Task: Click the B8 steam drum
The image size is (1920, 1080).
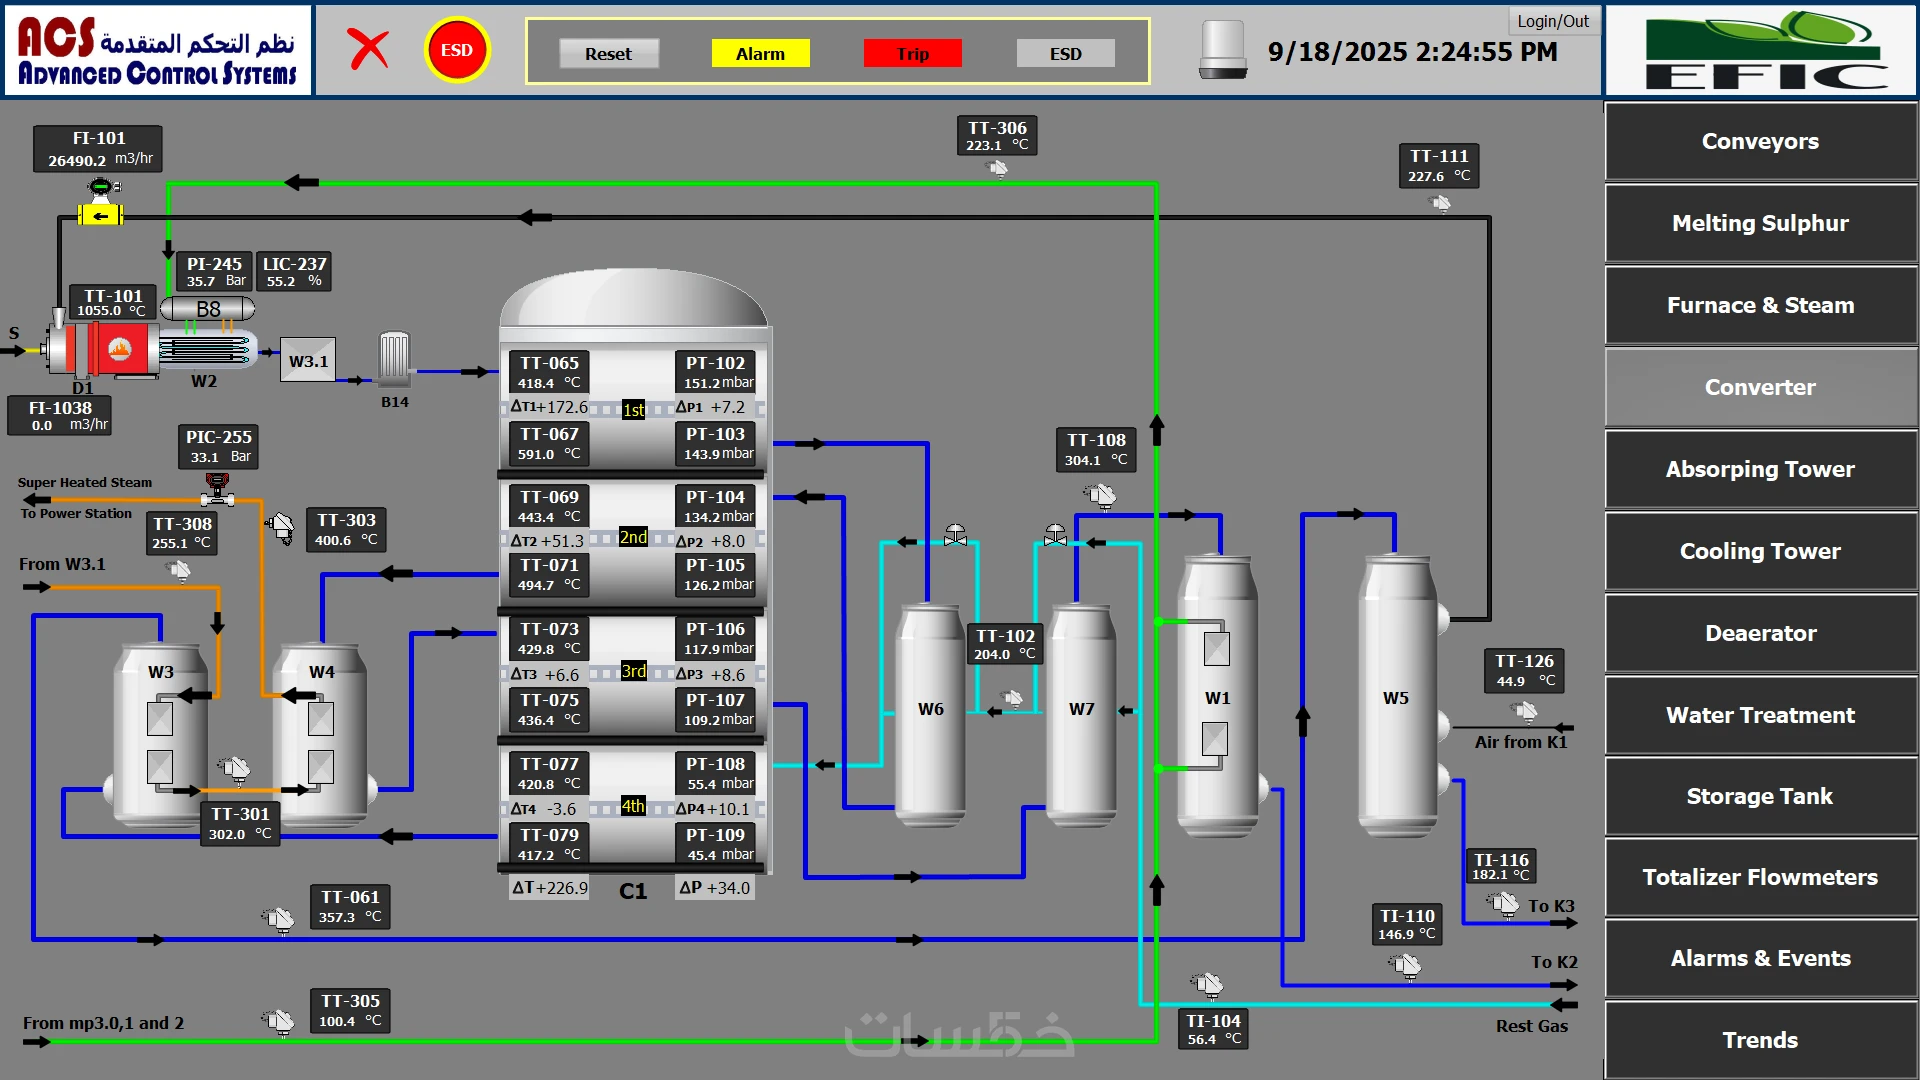Action: pyautogui.click(x=208, y=309)
